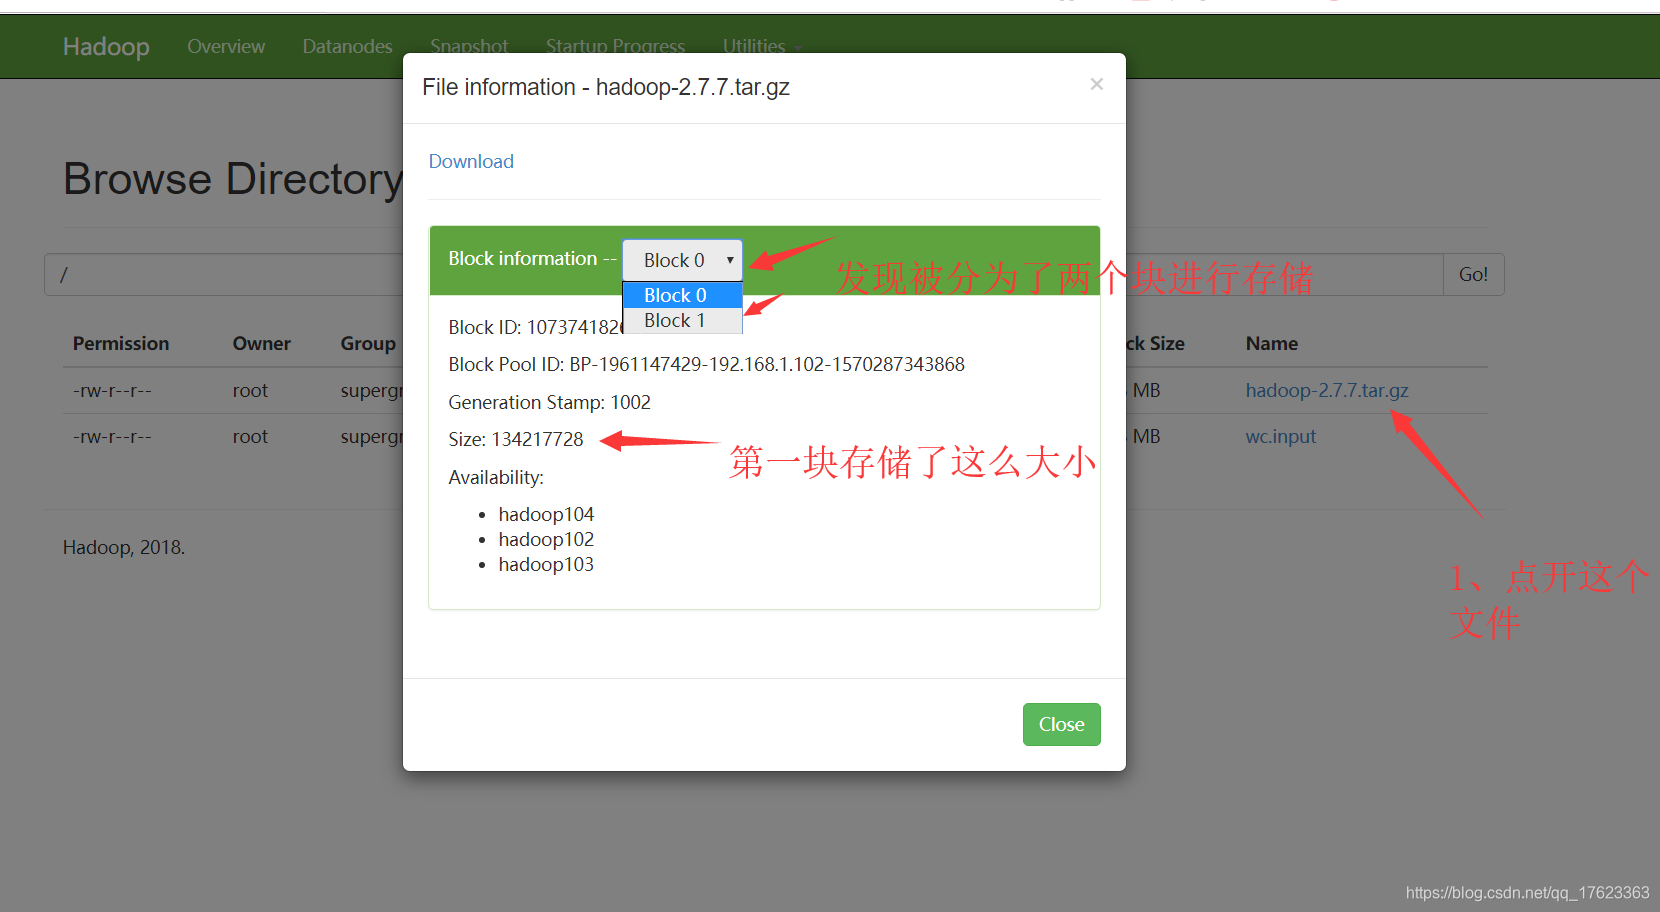Select the hadoop102 availability entry
The image size is (1660, 912).
(546, 539)
